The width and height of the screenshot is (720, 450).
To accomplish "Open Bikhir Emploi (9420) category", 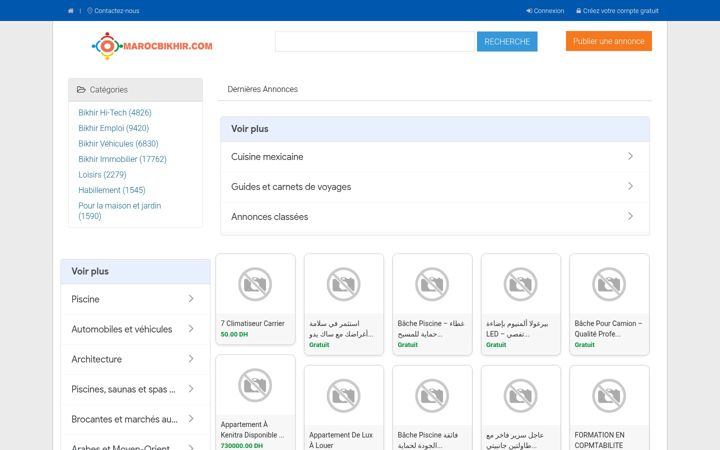I will pos(113,128).
